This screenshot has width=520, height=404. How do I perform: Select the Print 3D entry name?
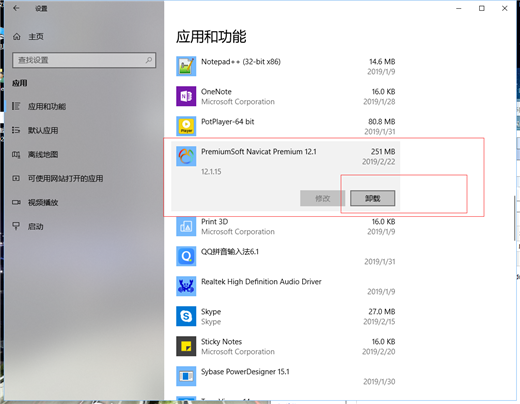click(215, 222)
